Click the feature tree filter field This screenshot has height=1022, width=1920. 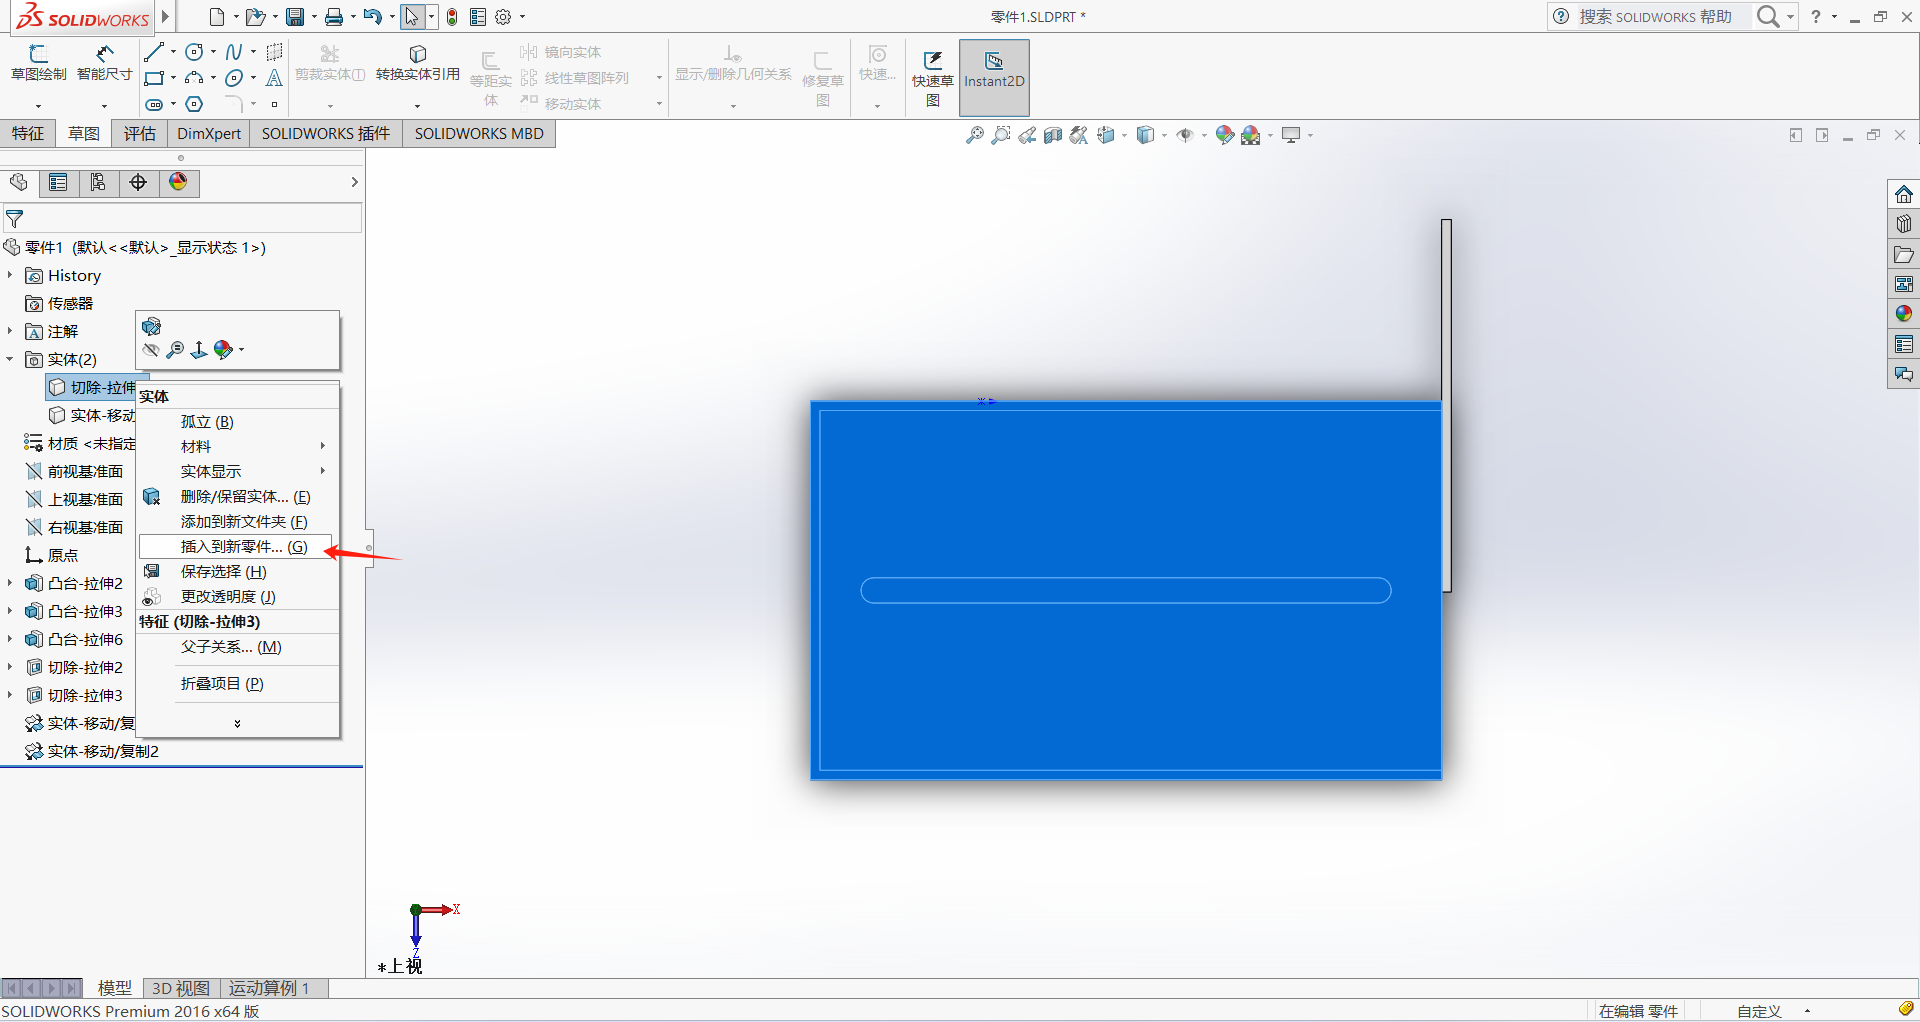pyautogui.click(x=182, y=218)
